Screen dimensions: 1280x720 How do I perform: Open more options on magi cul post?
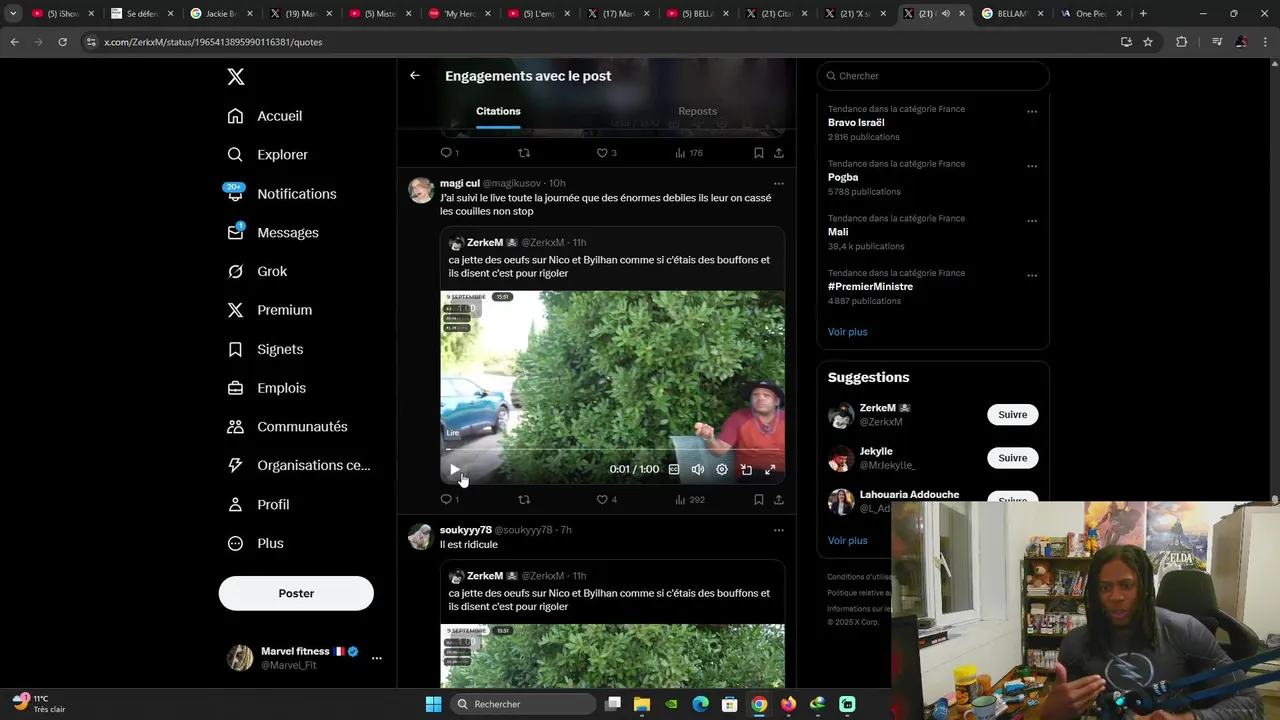click(x=778, y=183)
